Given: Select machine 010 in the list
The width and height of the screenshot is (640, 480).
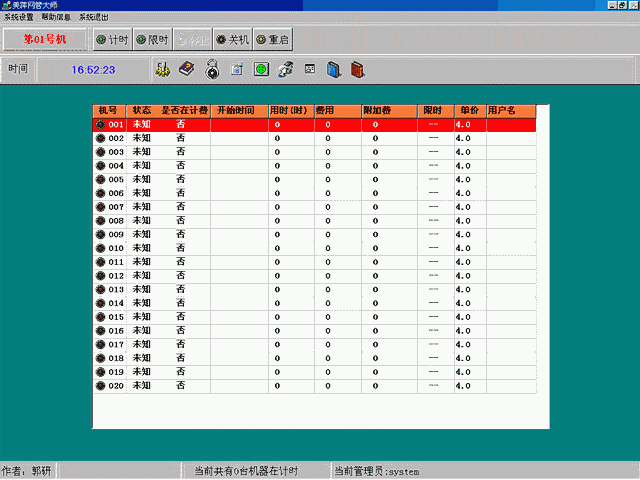Looking at the screenshot, I should [x=115, y=248].
